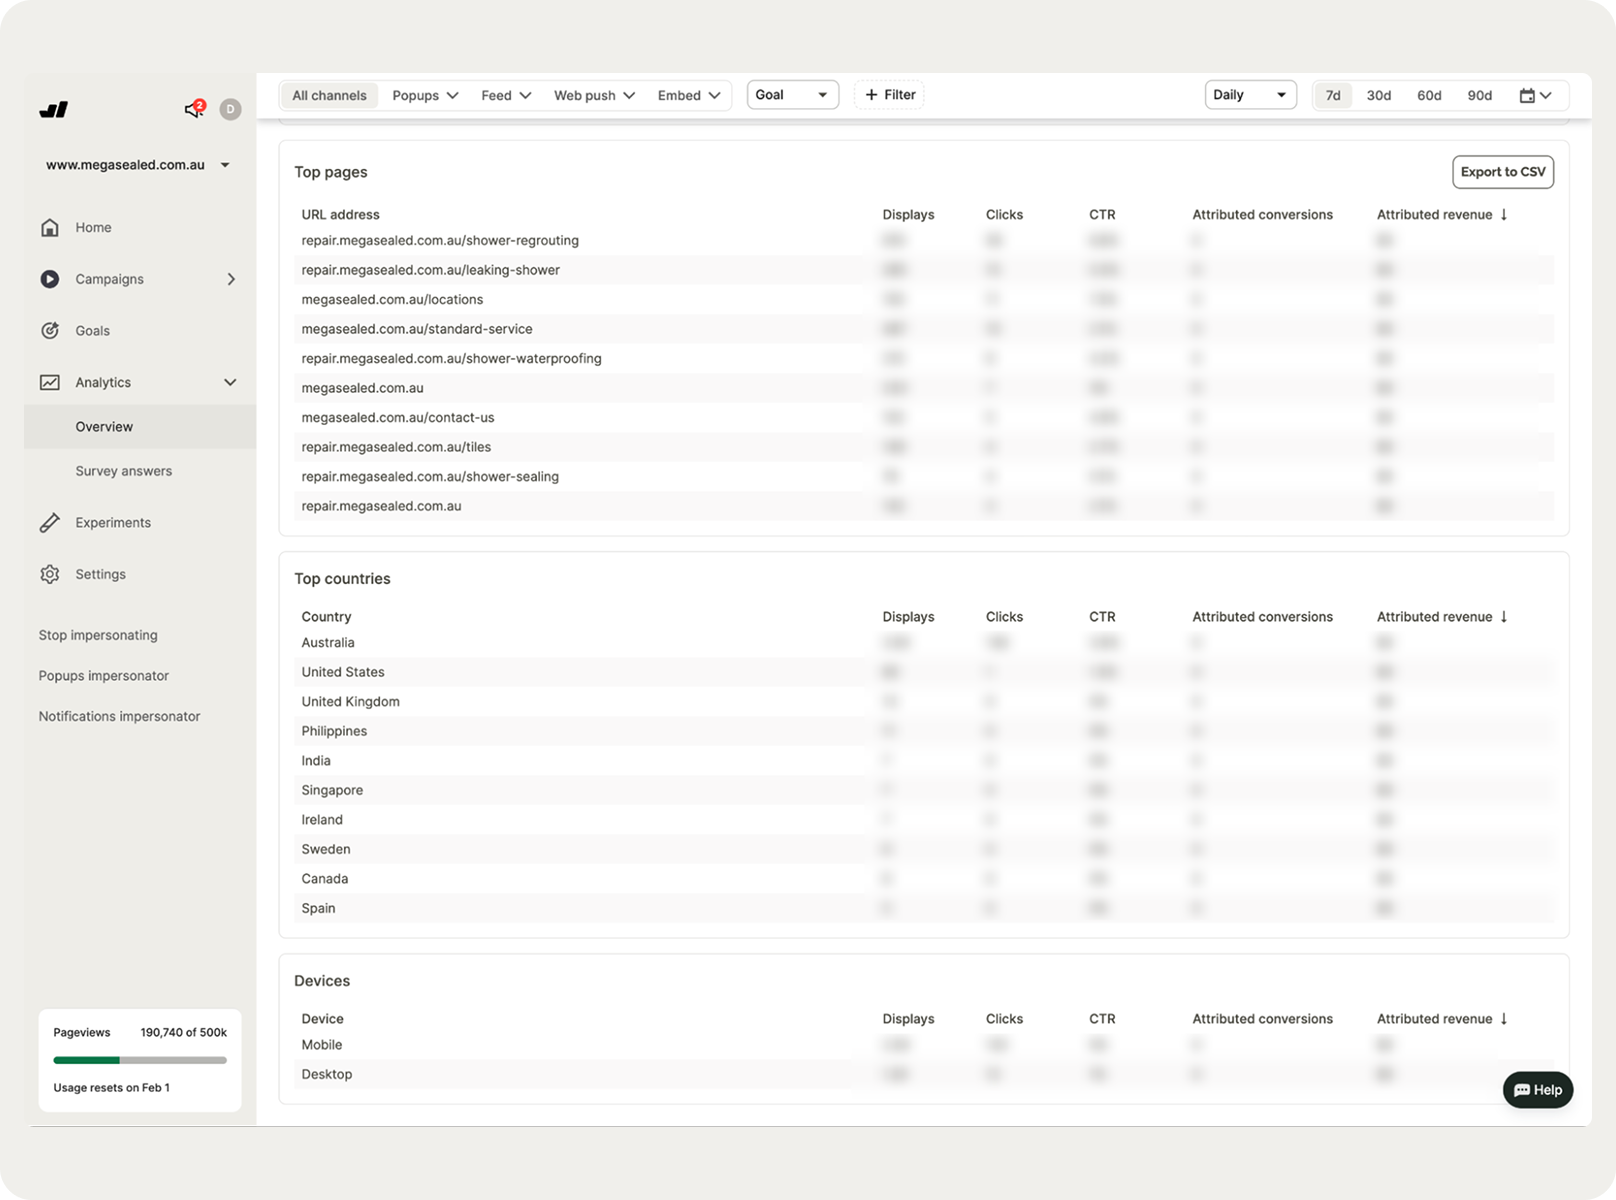
Task: Select the All channels tab
Action: tap(329, 96)
